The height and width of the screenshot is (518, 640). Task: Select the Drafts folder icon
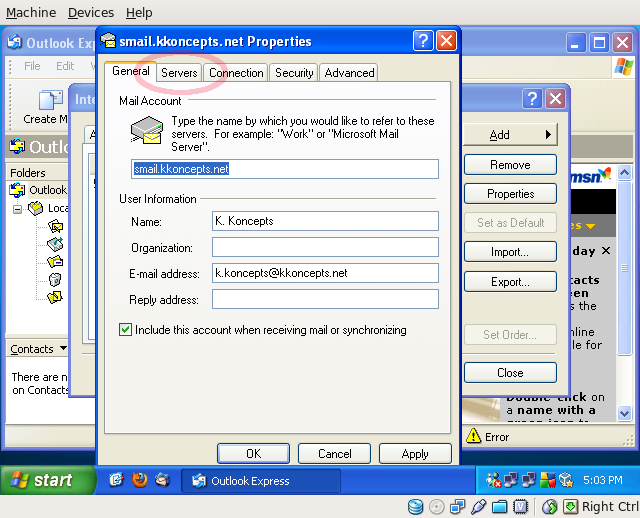pos(55,297)
